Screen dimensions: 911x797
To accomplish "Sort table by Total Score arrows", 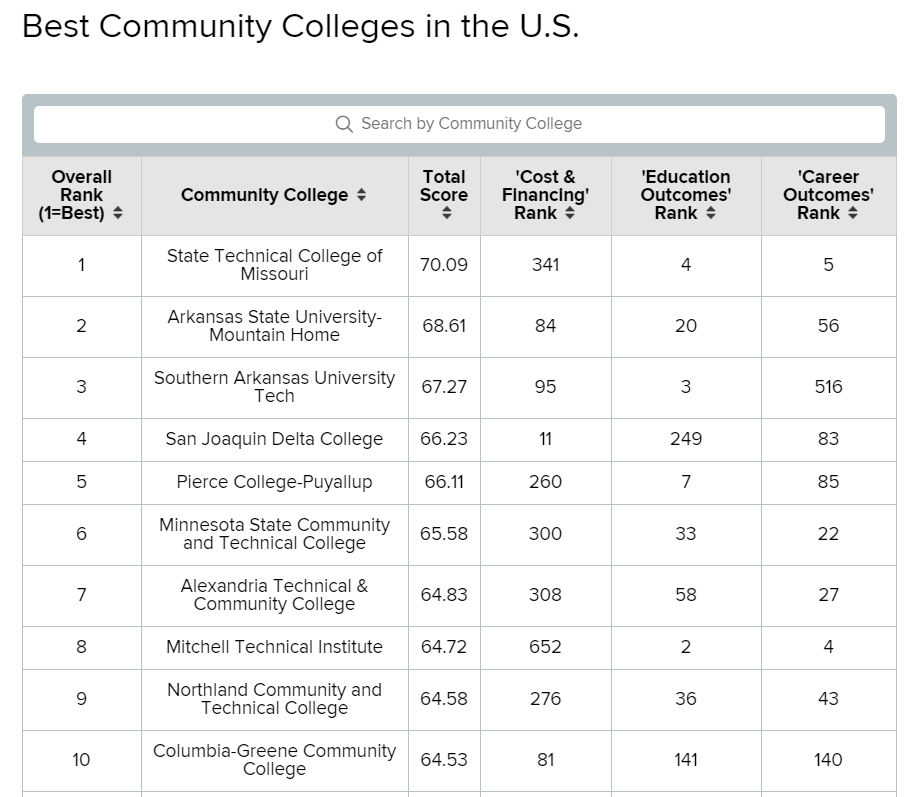I will [445, 213].
